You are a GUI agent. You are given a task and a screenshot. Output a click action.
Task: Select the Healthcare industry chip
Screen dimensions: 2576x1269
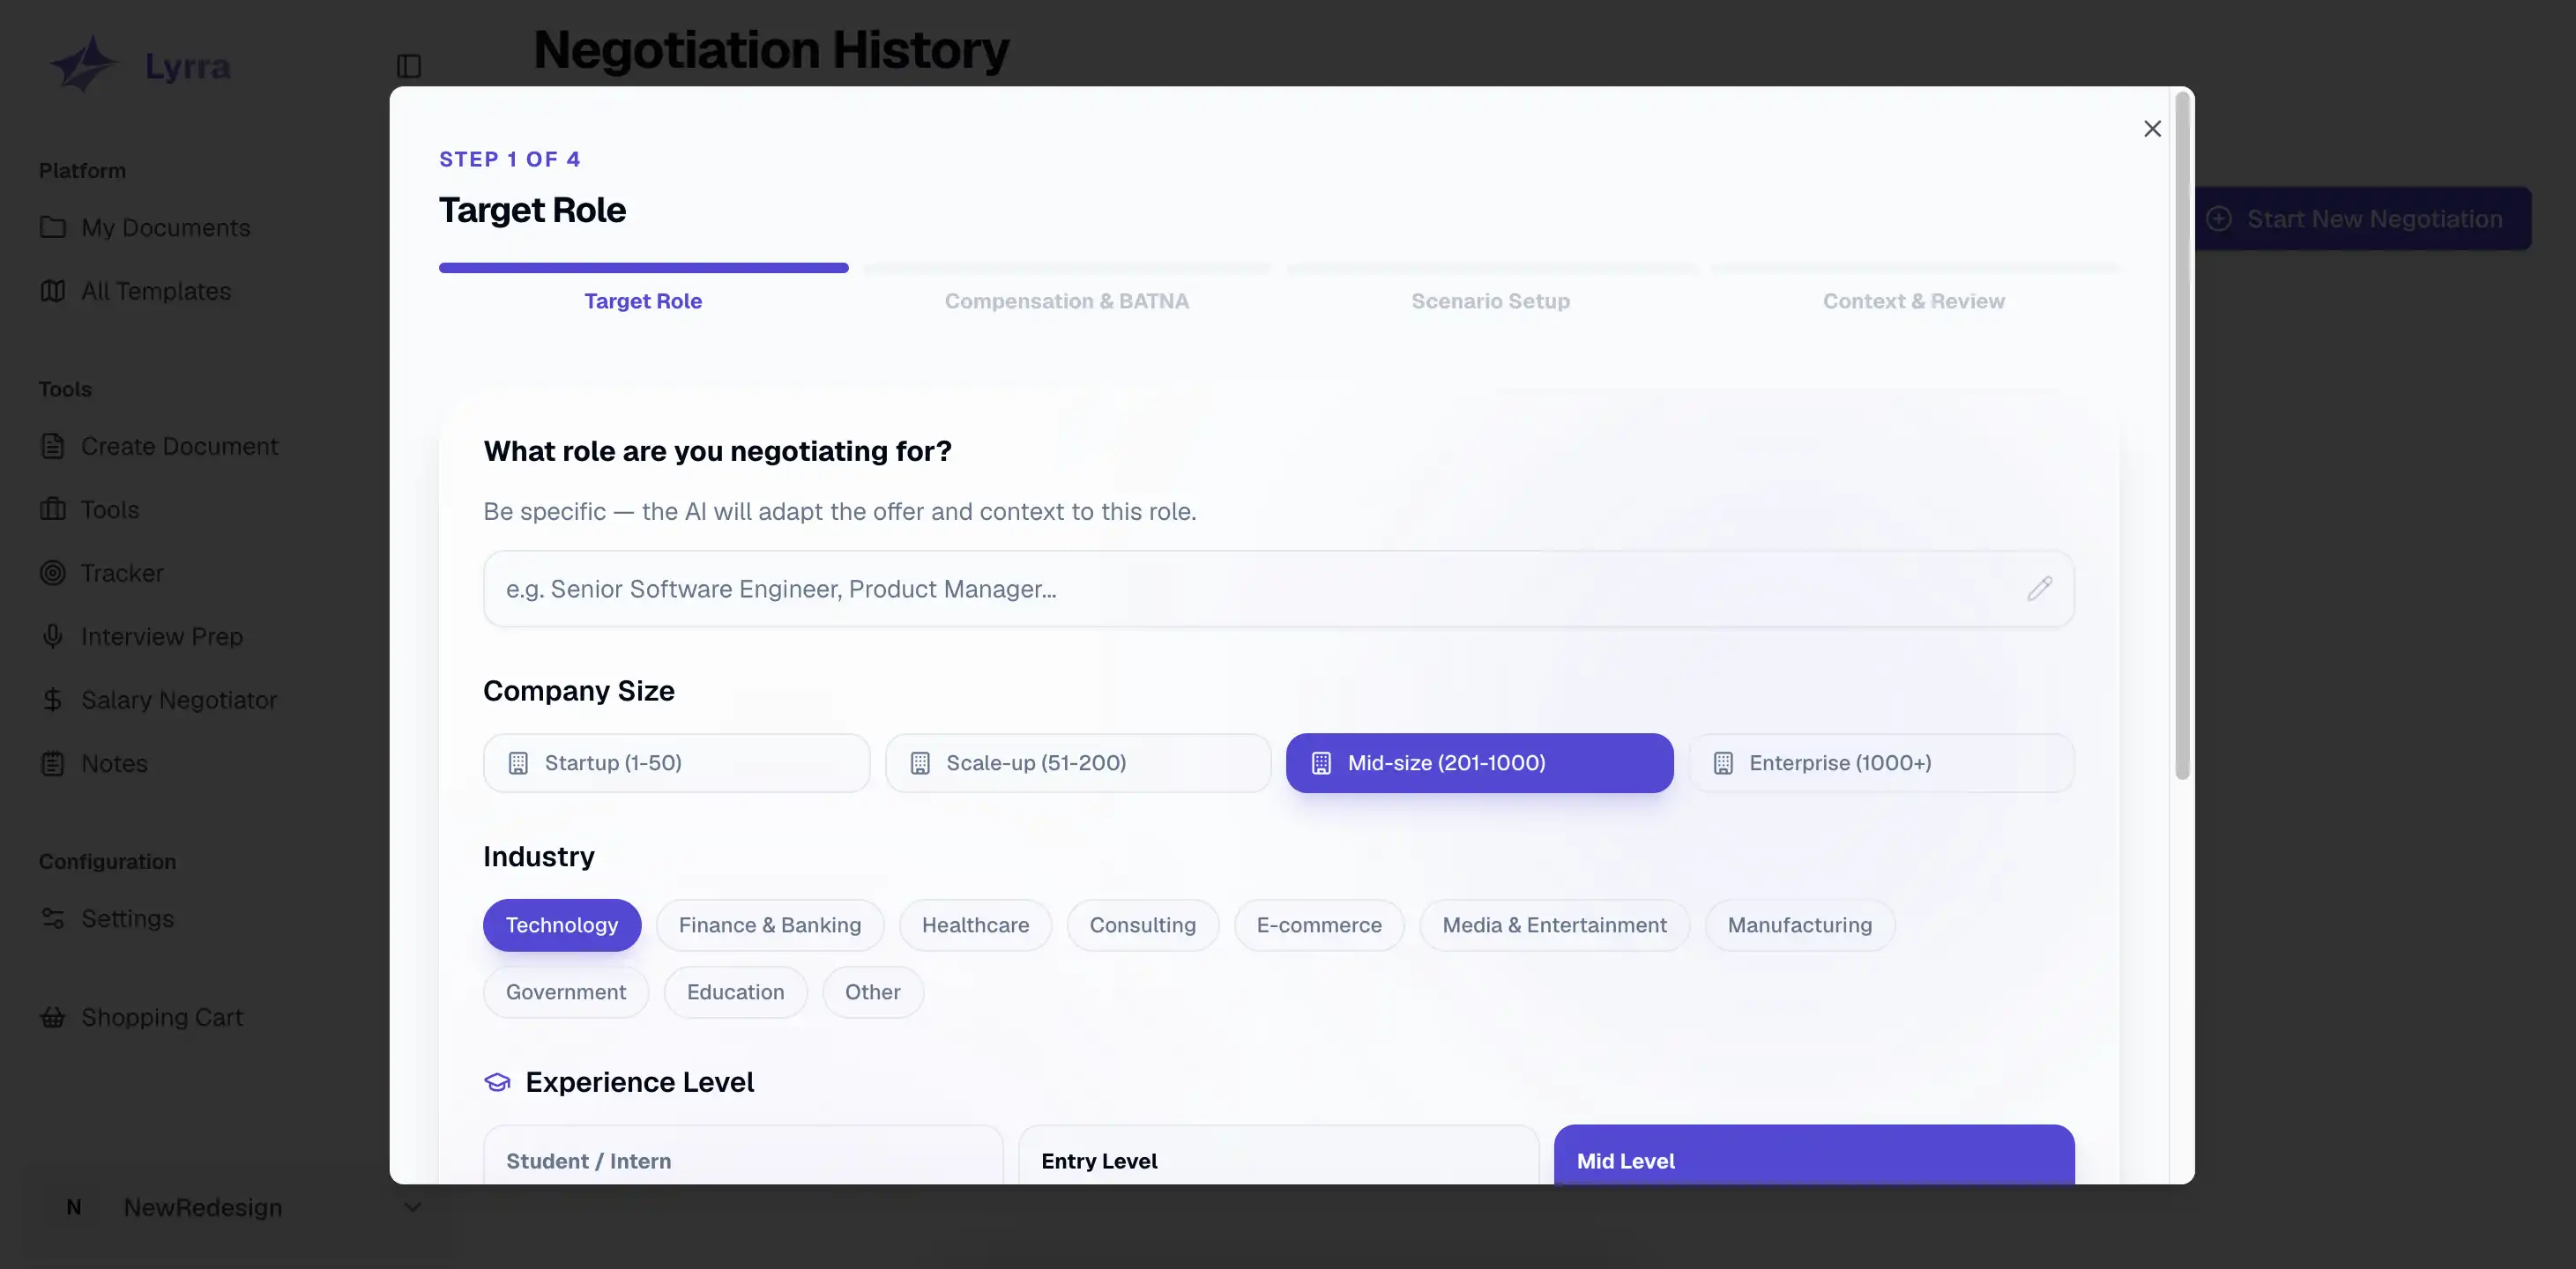[975, 925]
